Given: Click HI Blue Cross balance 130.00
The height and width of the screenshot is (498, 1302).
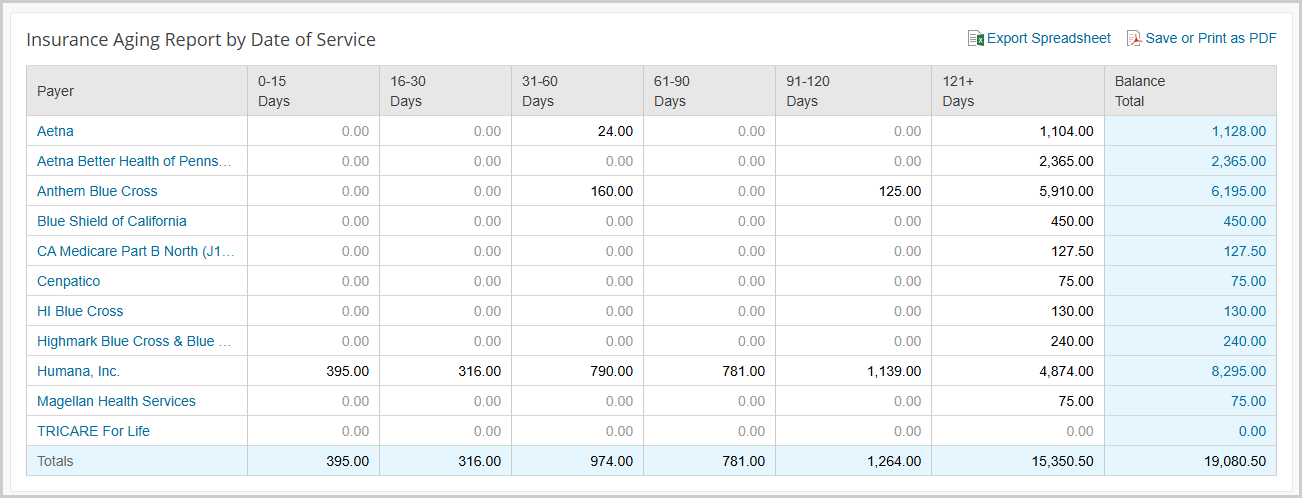Looking at the screenshot, I should (x=1244, y=311).
